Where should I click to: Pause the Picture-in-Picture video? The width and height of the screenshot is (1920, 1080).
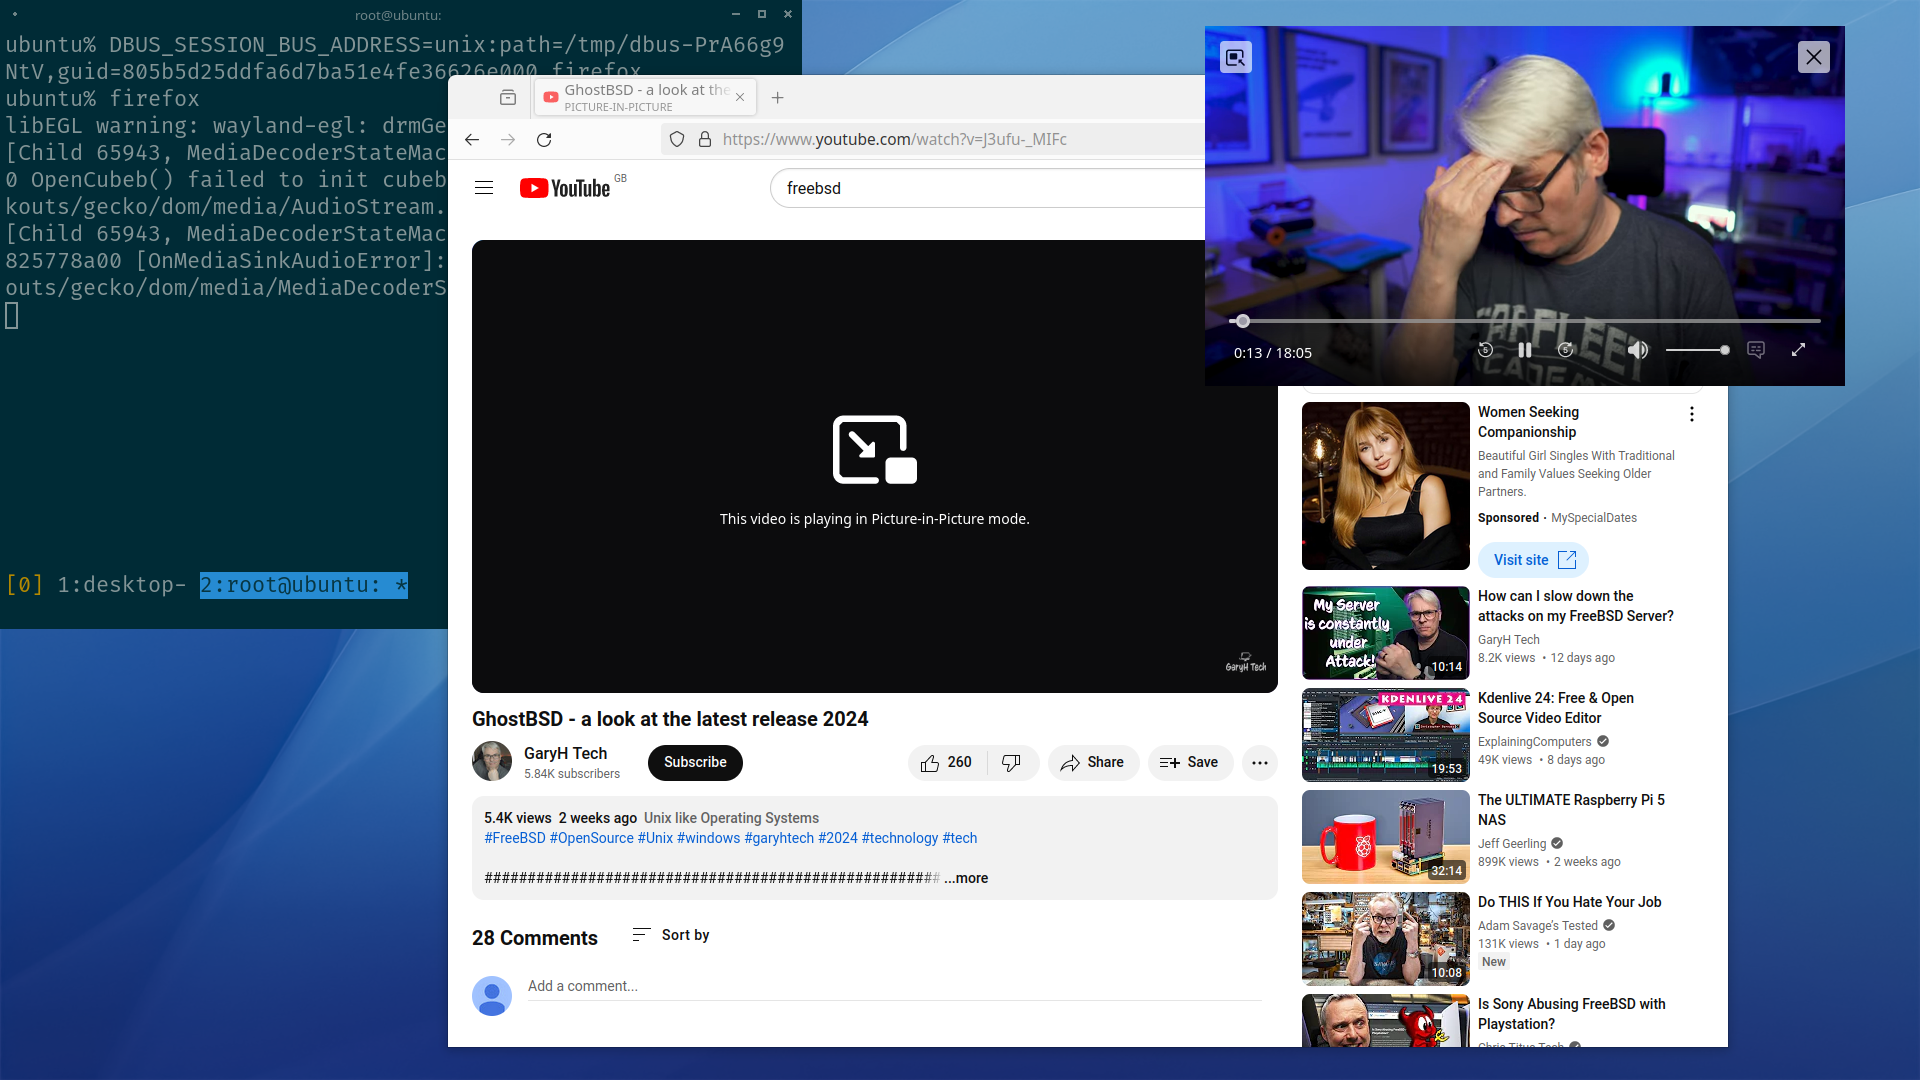[1525, 350]
